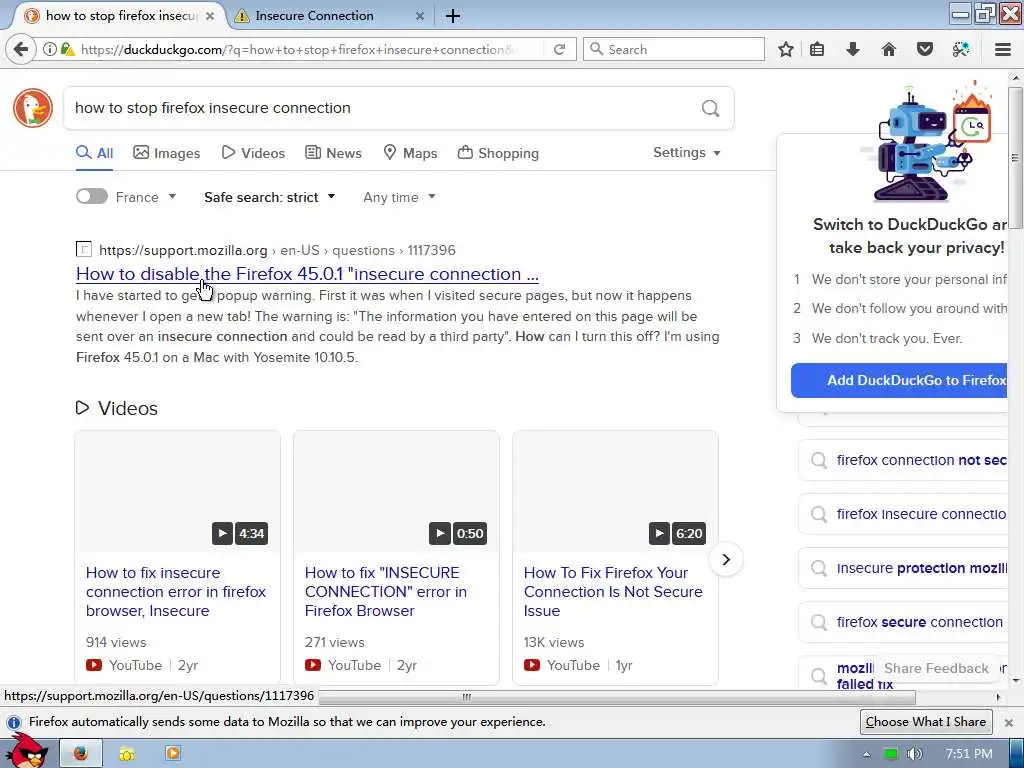Viewport: 1024px width, 768px height.
Task: Go back using the browser back arrow
Action: 21,49
